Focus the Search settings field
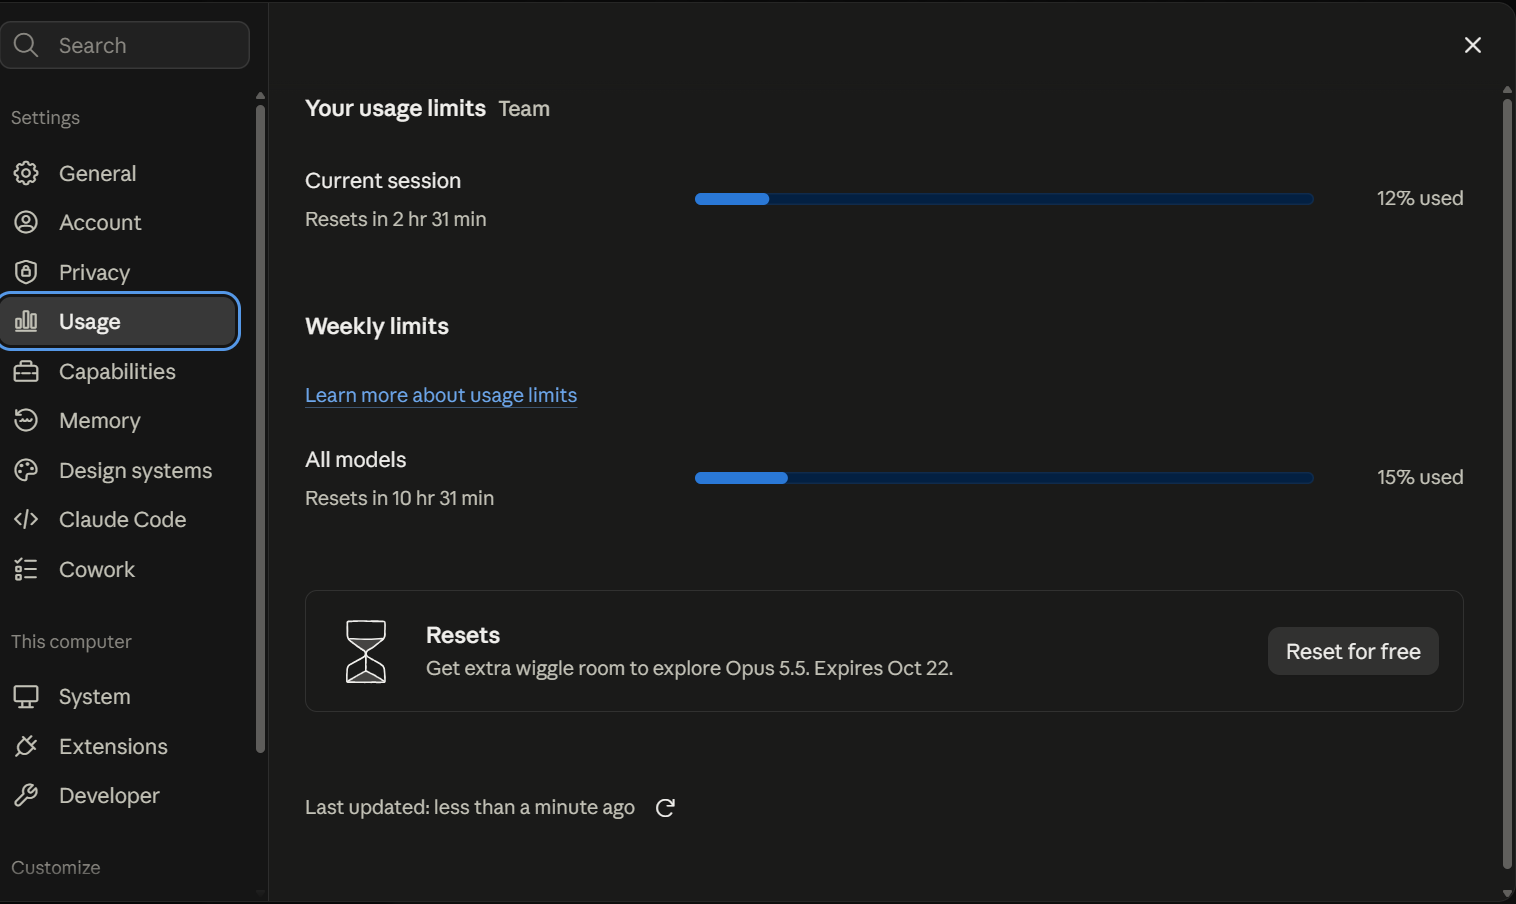 coord(125,45)
